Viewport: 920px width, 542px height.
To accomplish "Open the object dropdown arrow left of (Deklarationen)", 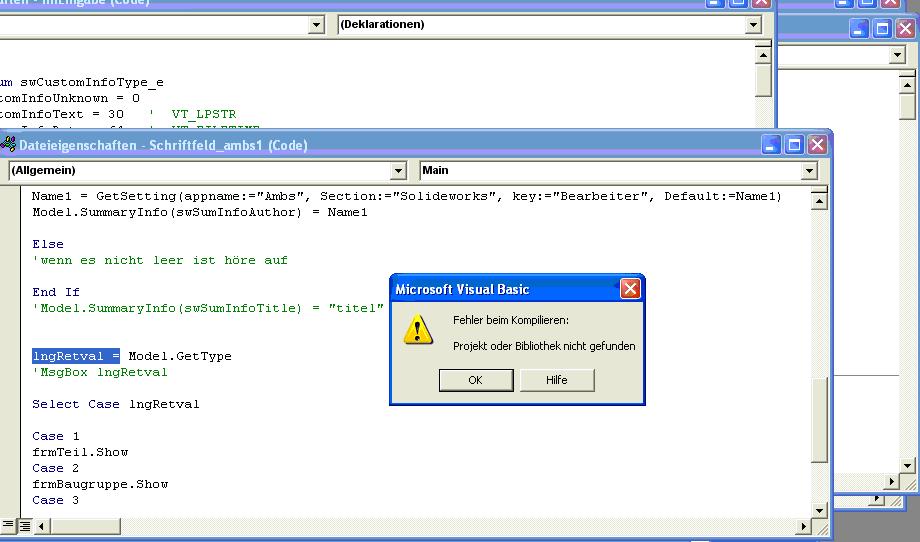I will (x=316, y=25).
